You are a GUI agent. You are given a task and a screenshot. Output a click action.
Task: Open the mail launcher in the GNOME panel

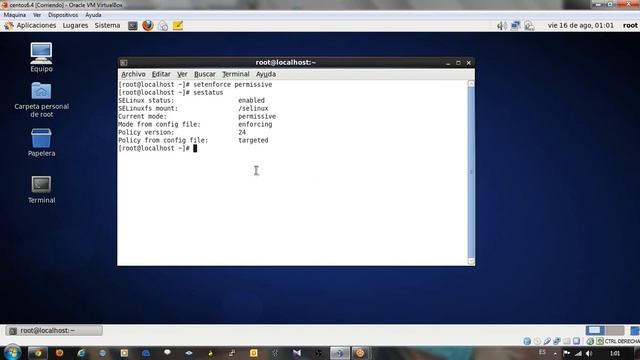pos(163,26)
